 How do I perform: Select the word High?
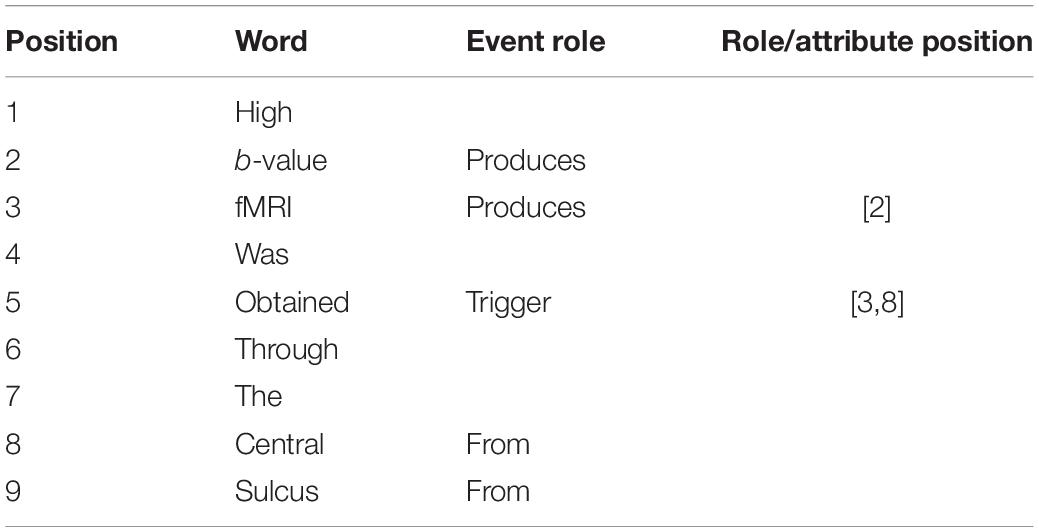click(263, 113)
